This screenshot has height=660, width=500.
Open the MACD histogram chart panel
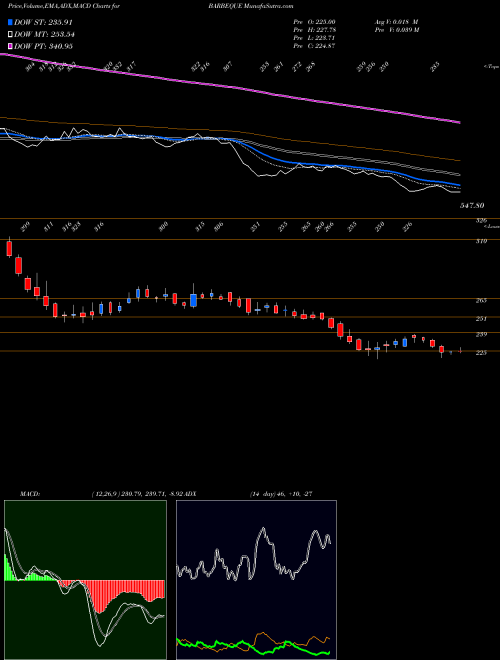(x=85, y=580)
